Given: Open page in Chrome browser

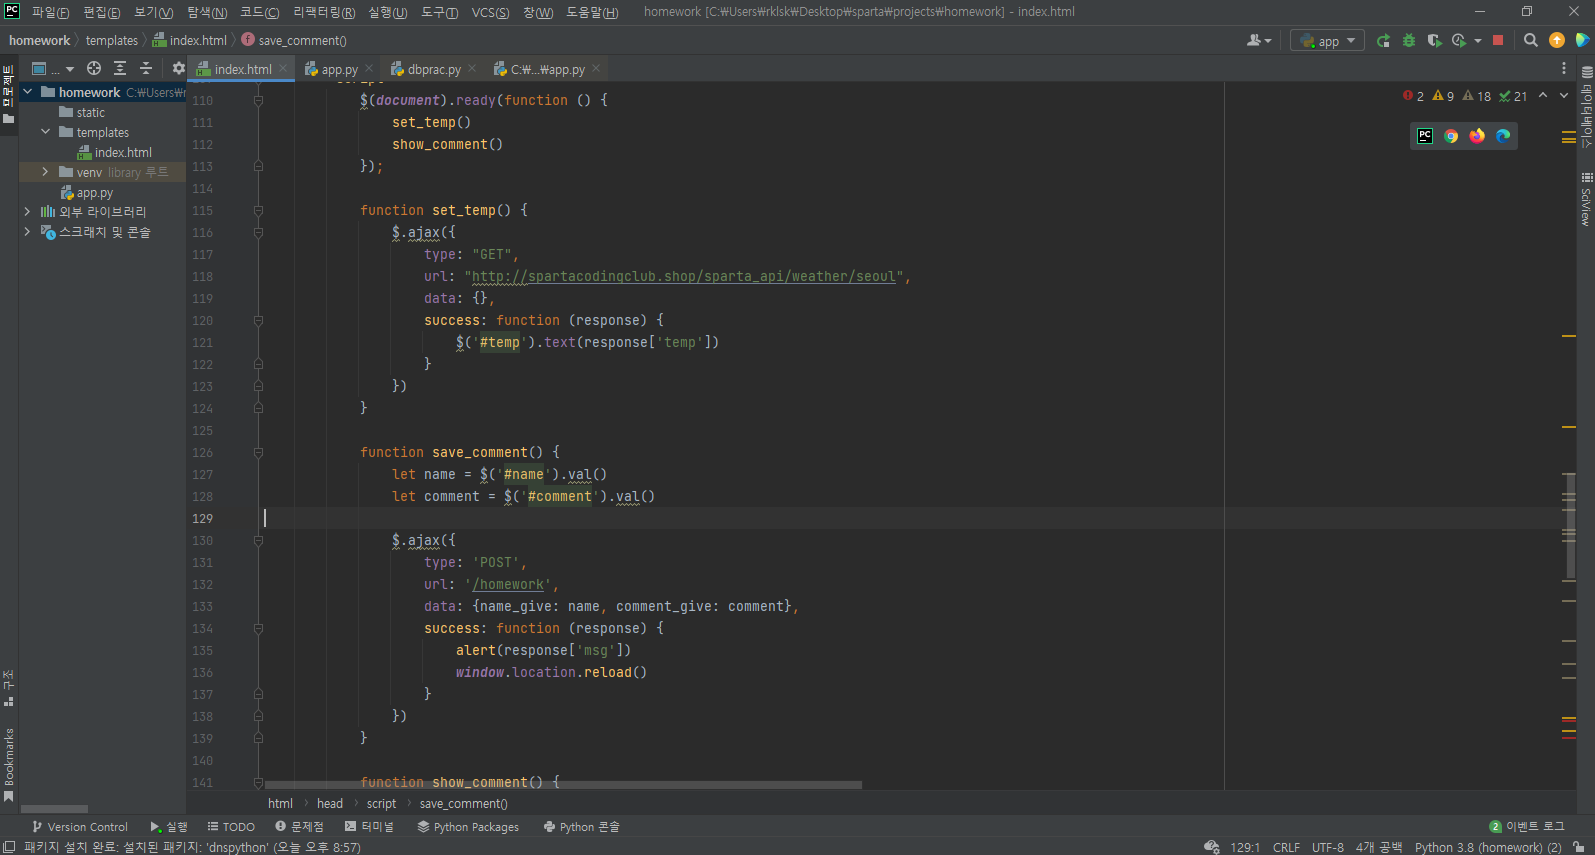Looking at the screenshot, I should (x=1451, y=136).
